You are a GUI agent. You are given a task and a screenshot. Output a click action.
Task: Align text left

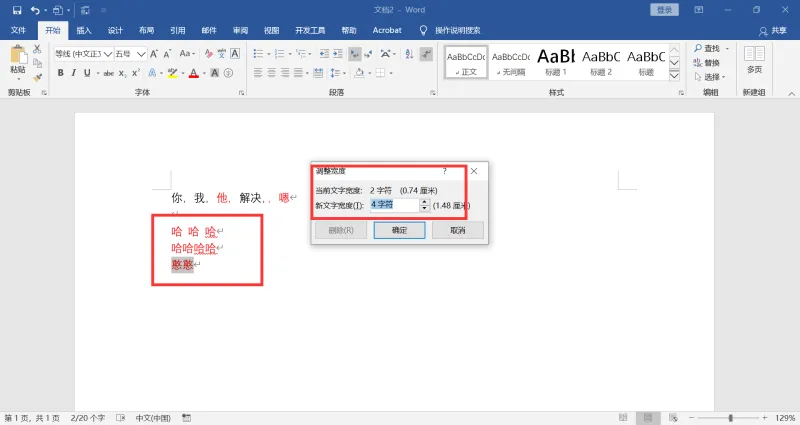(x=258, y=73)
